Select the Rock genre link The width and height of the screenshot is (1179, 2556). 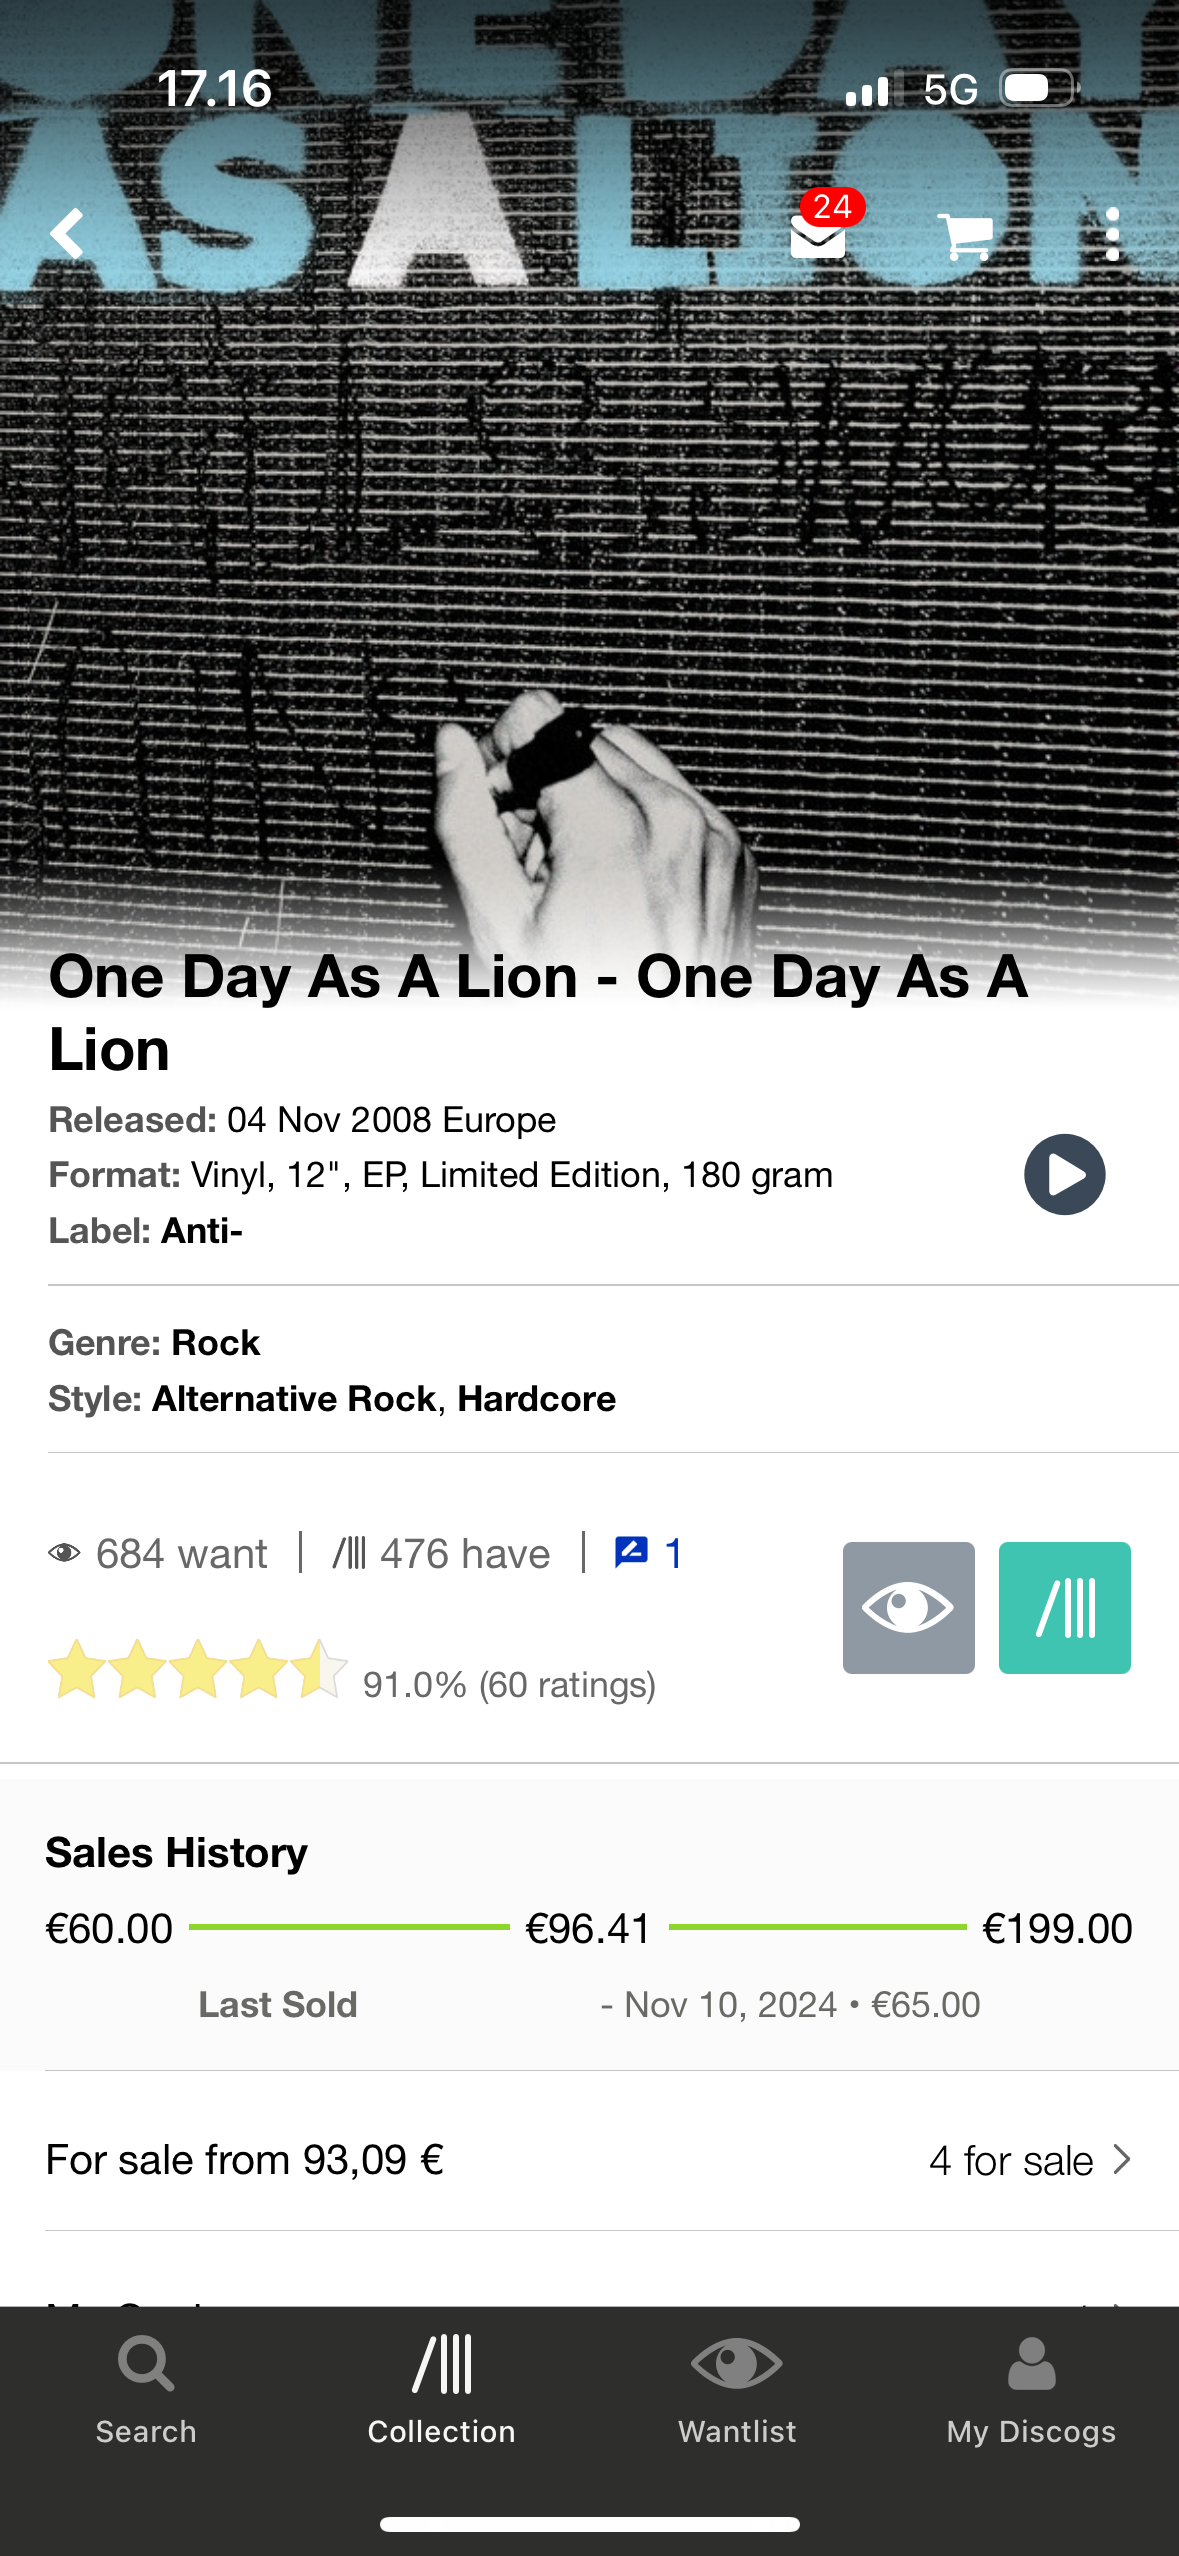pyautogui.click(x=215, y=1342)
